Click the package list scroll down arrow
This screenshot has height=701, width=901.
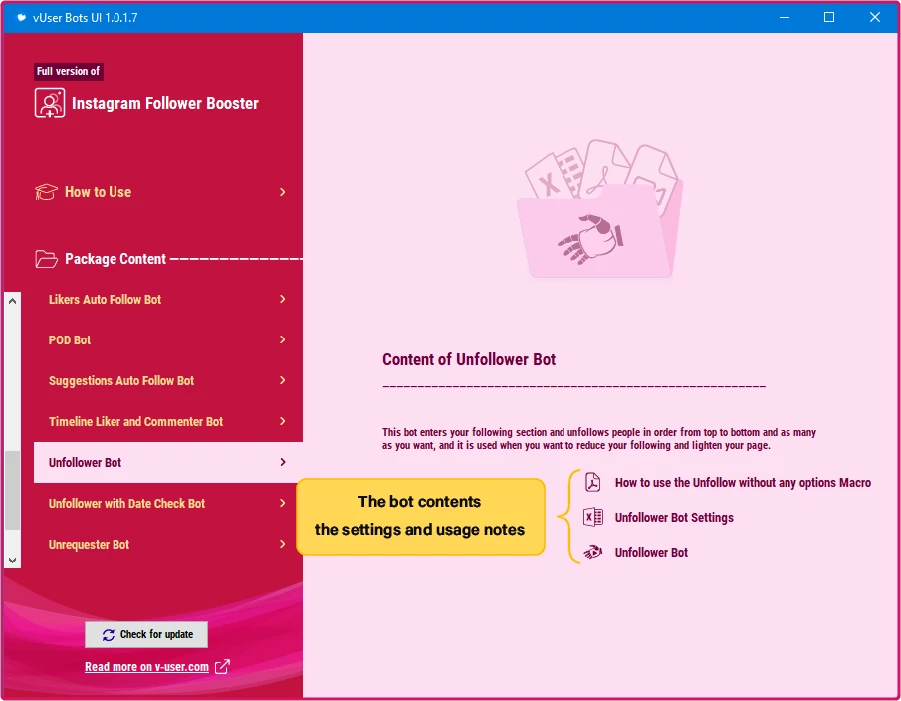coord(13,560)
